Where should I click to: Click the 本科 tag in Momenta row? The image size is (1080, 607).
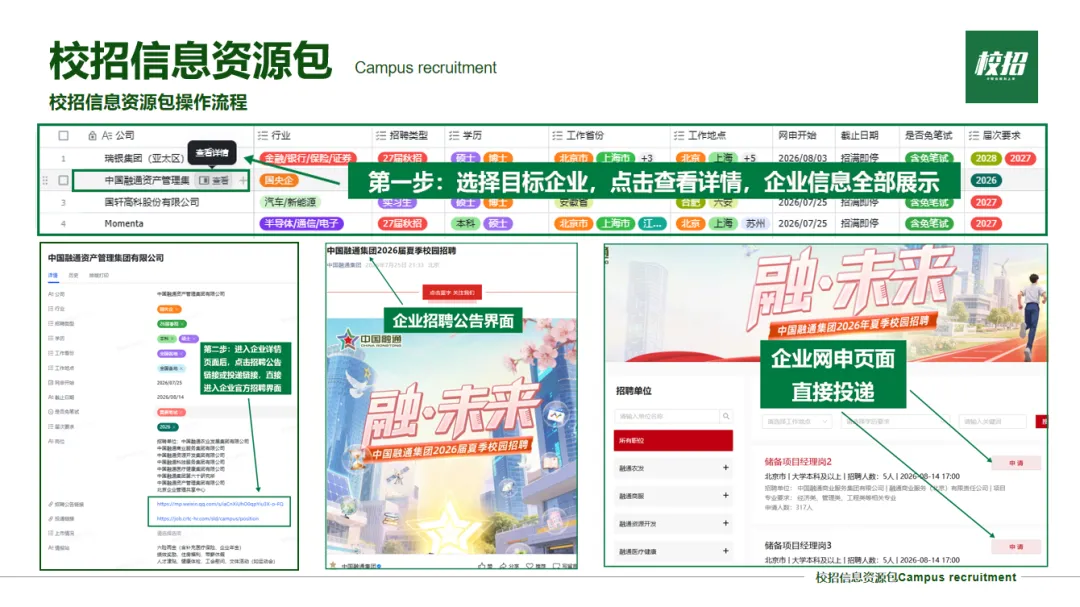pyautogui.click(x=466, y=224)
